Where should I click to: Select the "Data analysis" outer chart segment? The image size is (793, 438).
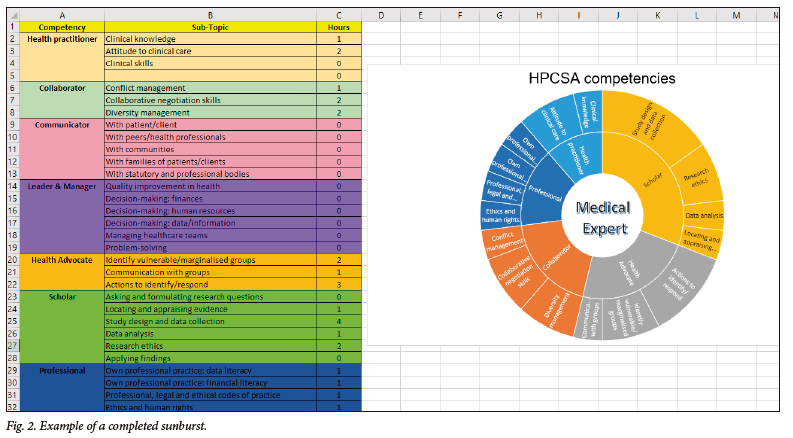pos(705,215)
